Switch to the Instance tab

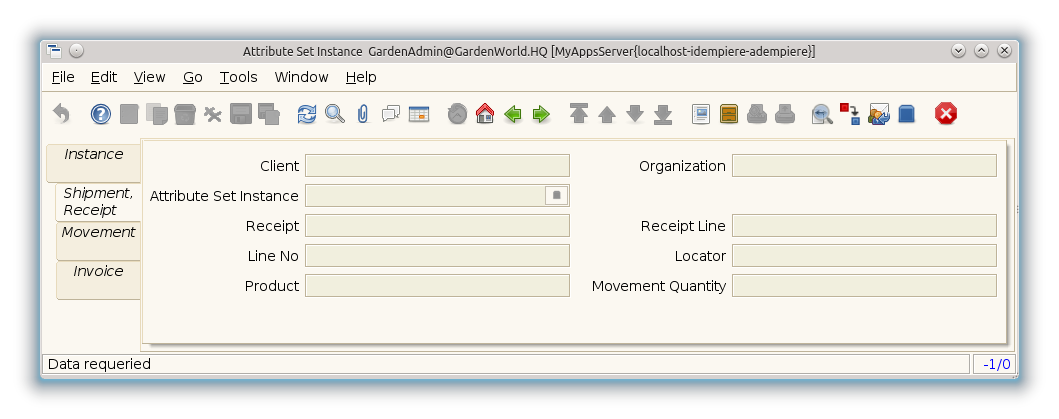(93, 155)
